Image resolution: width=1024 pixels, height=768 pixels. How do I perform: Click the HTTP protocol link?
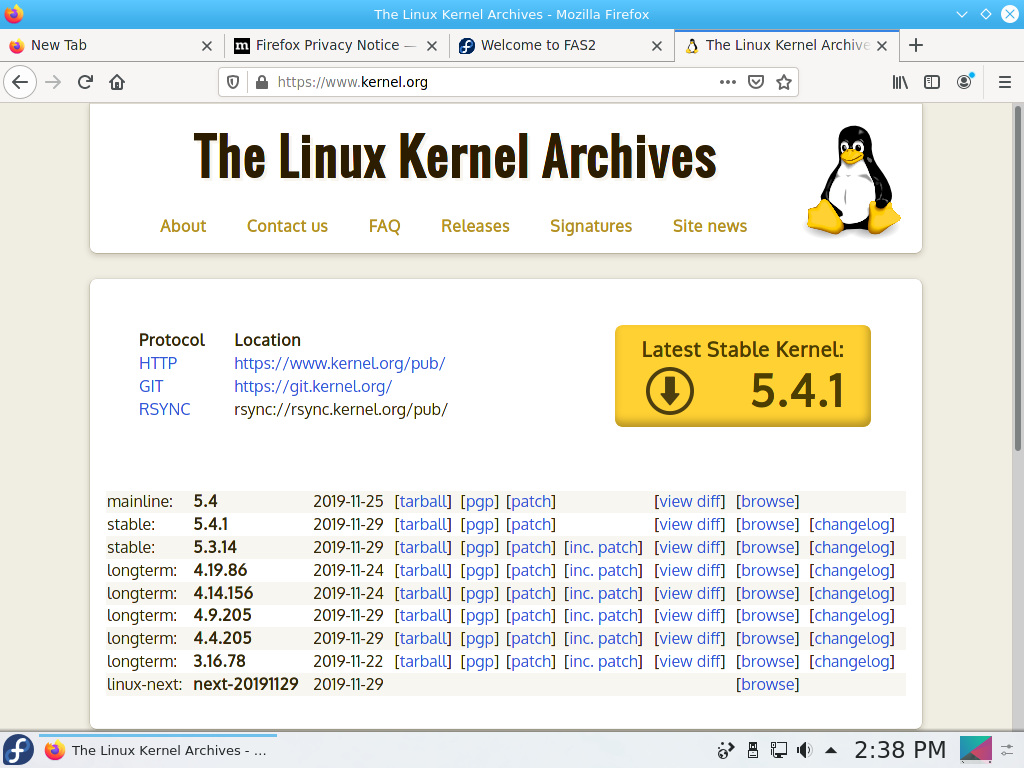(x=158, y=363)
